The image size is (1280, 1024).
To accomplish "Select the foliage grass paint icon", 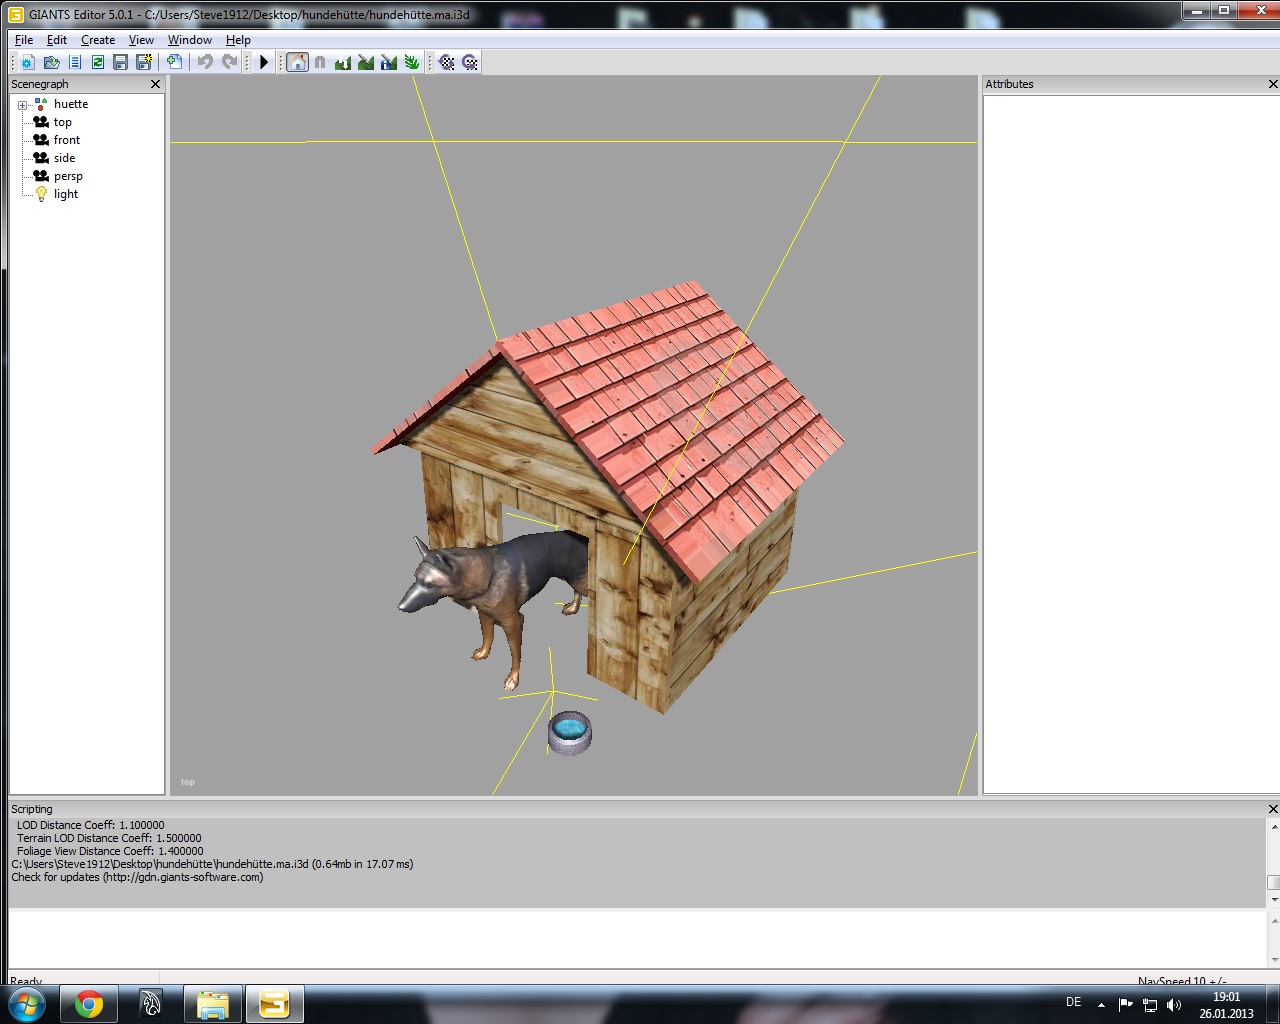I will 412,62.
